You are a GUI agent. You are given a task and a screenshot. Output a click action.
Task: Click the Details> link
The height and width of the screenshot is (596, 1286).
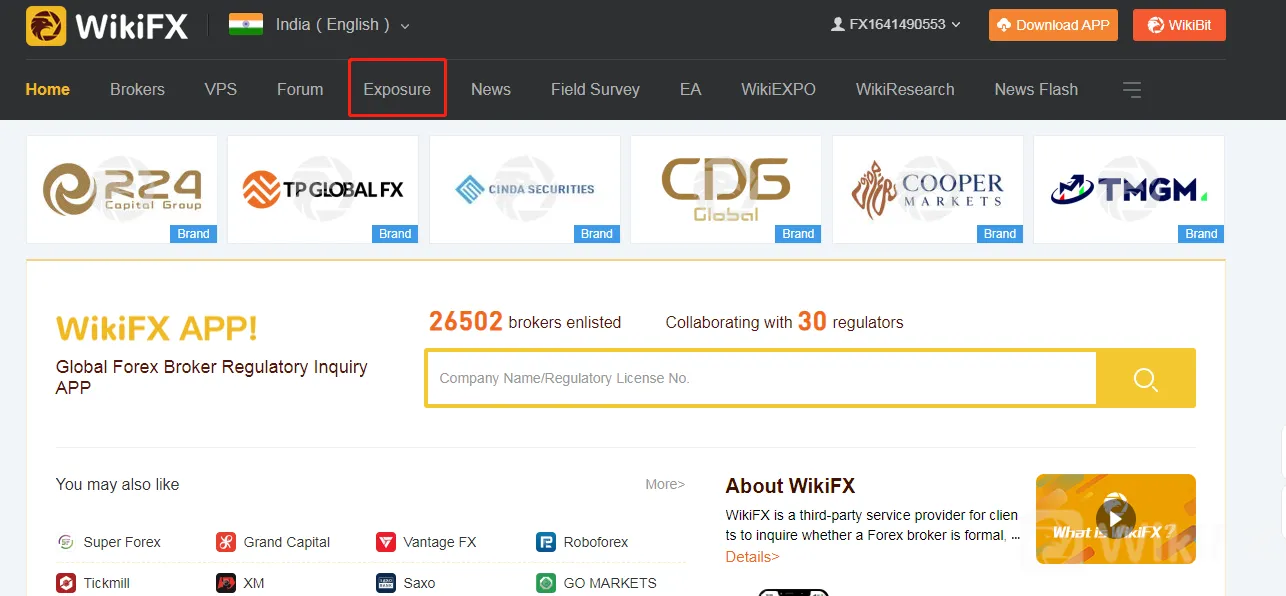(752, 556)
